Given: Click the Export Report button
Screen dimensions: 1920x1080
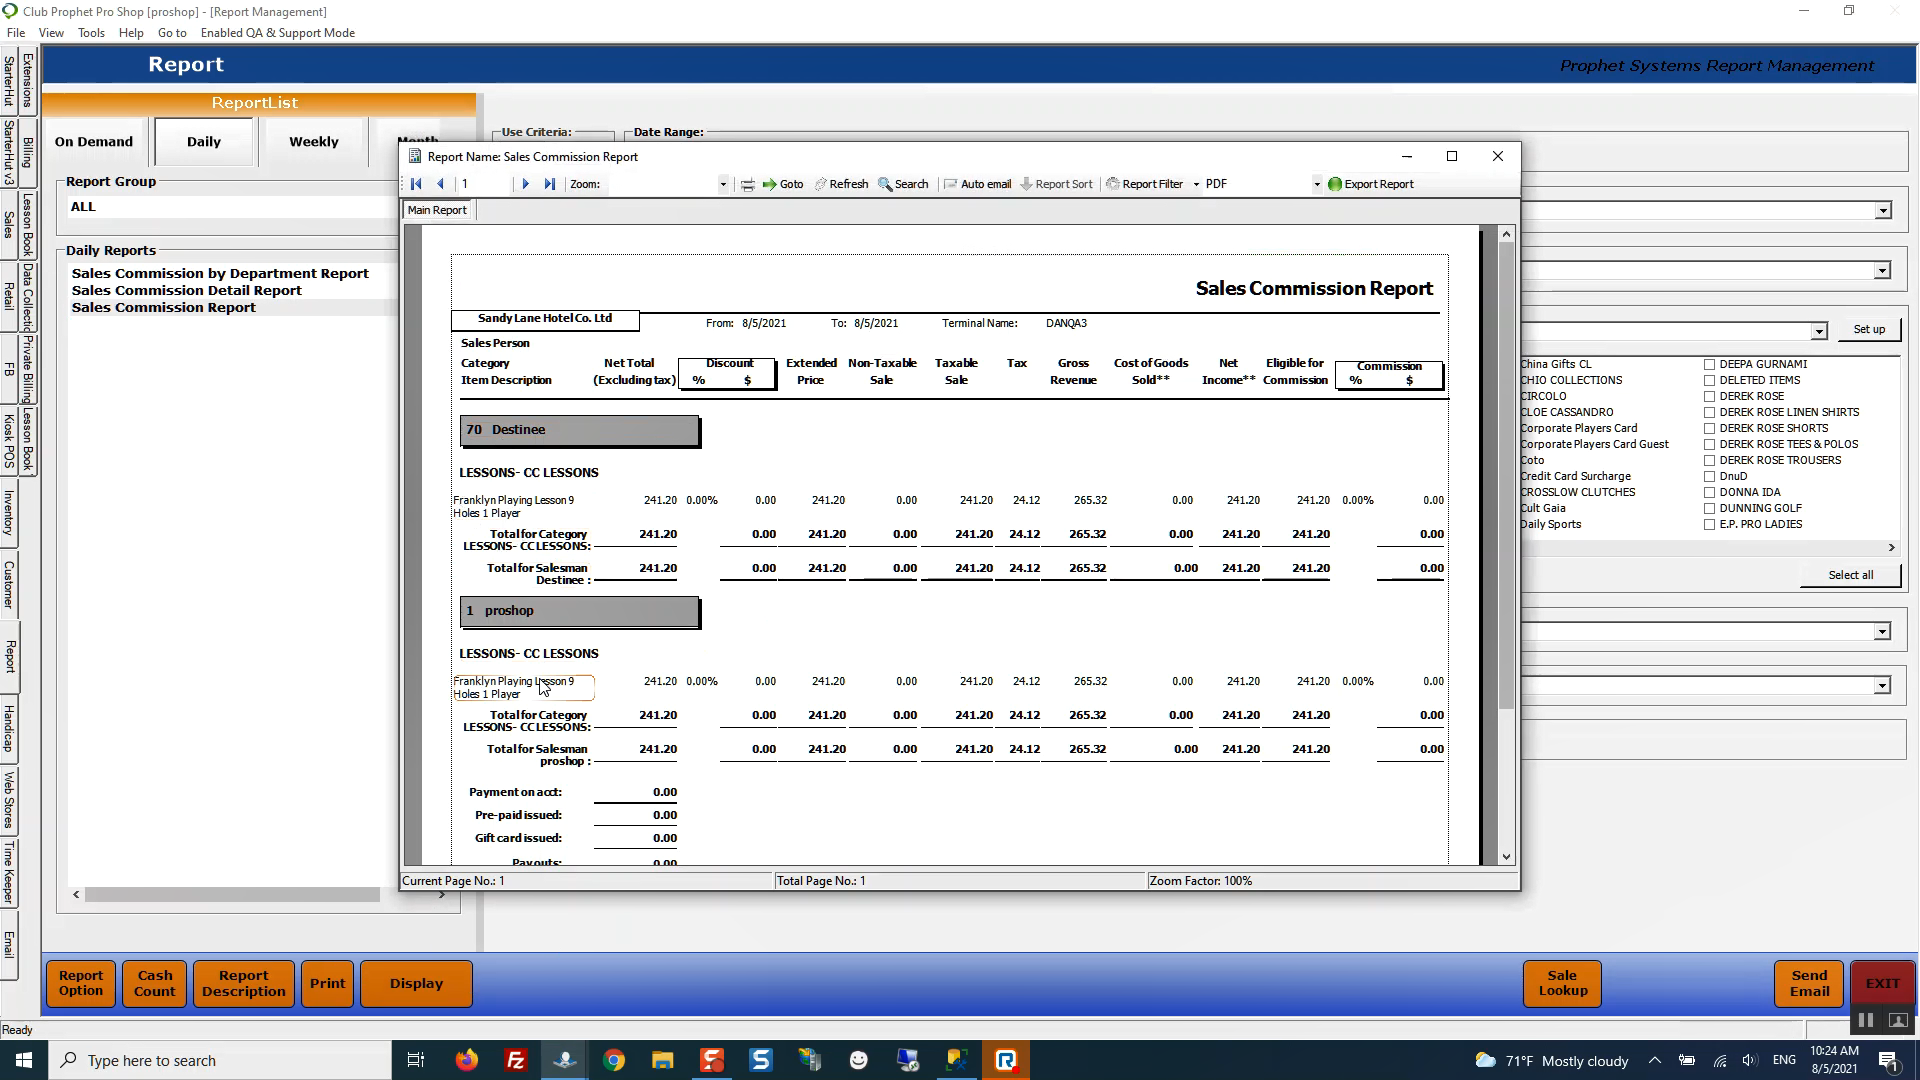Looking at the screenshot, I should [1370, 184].
